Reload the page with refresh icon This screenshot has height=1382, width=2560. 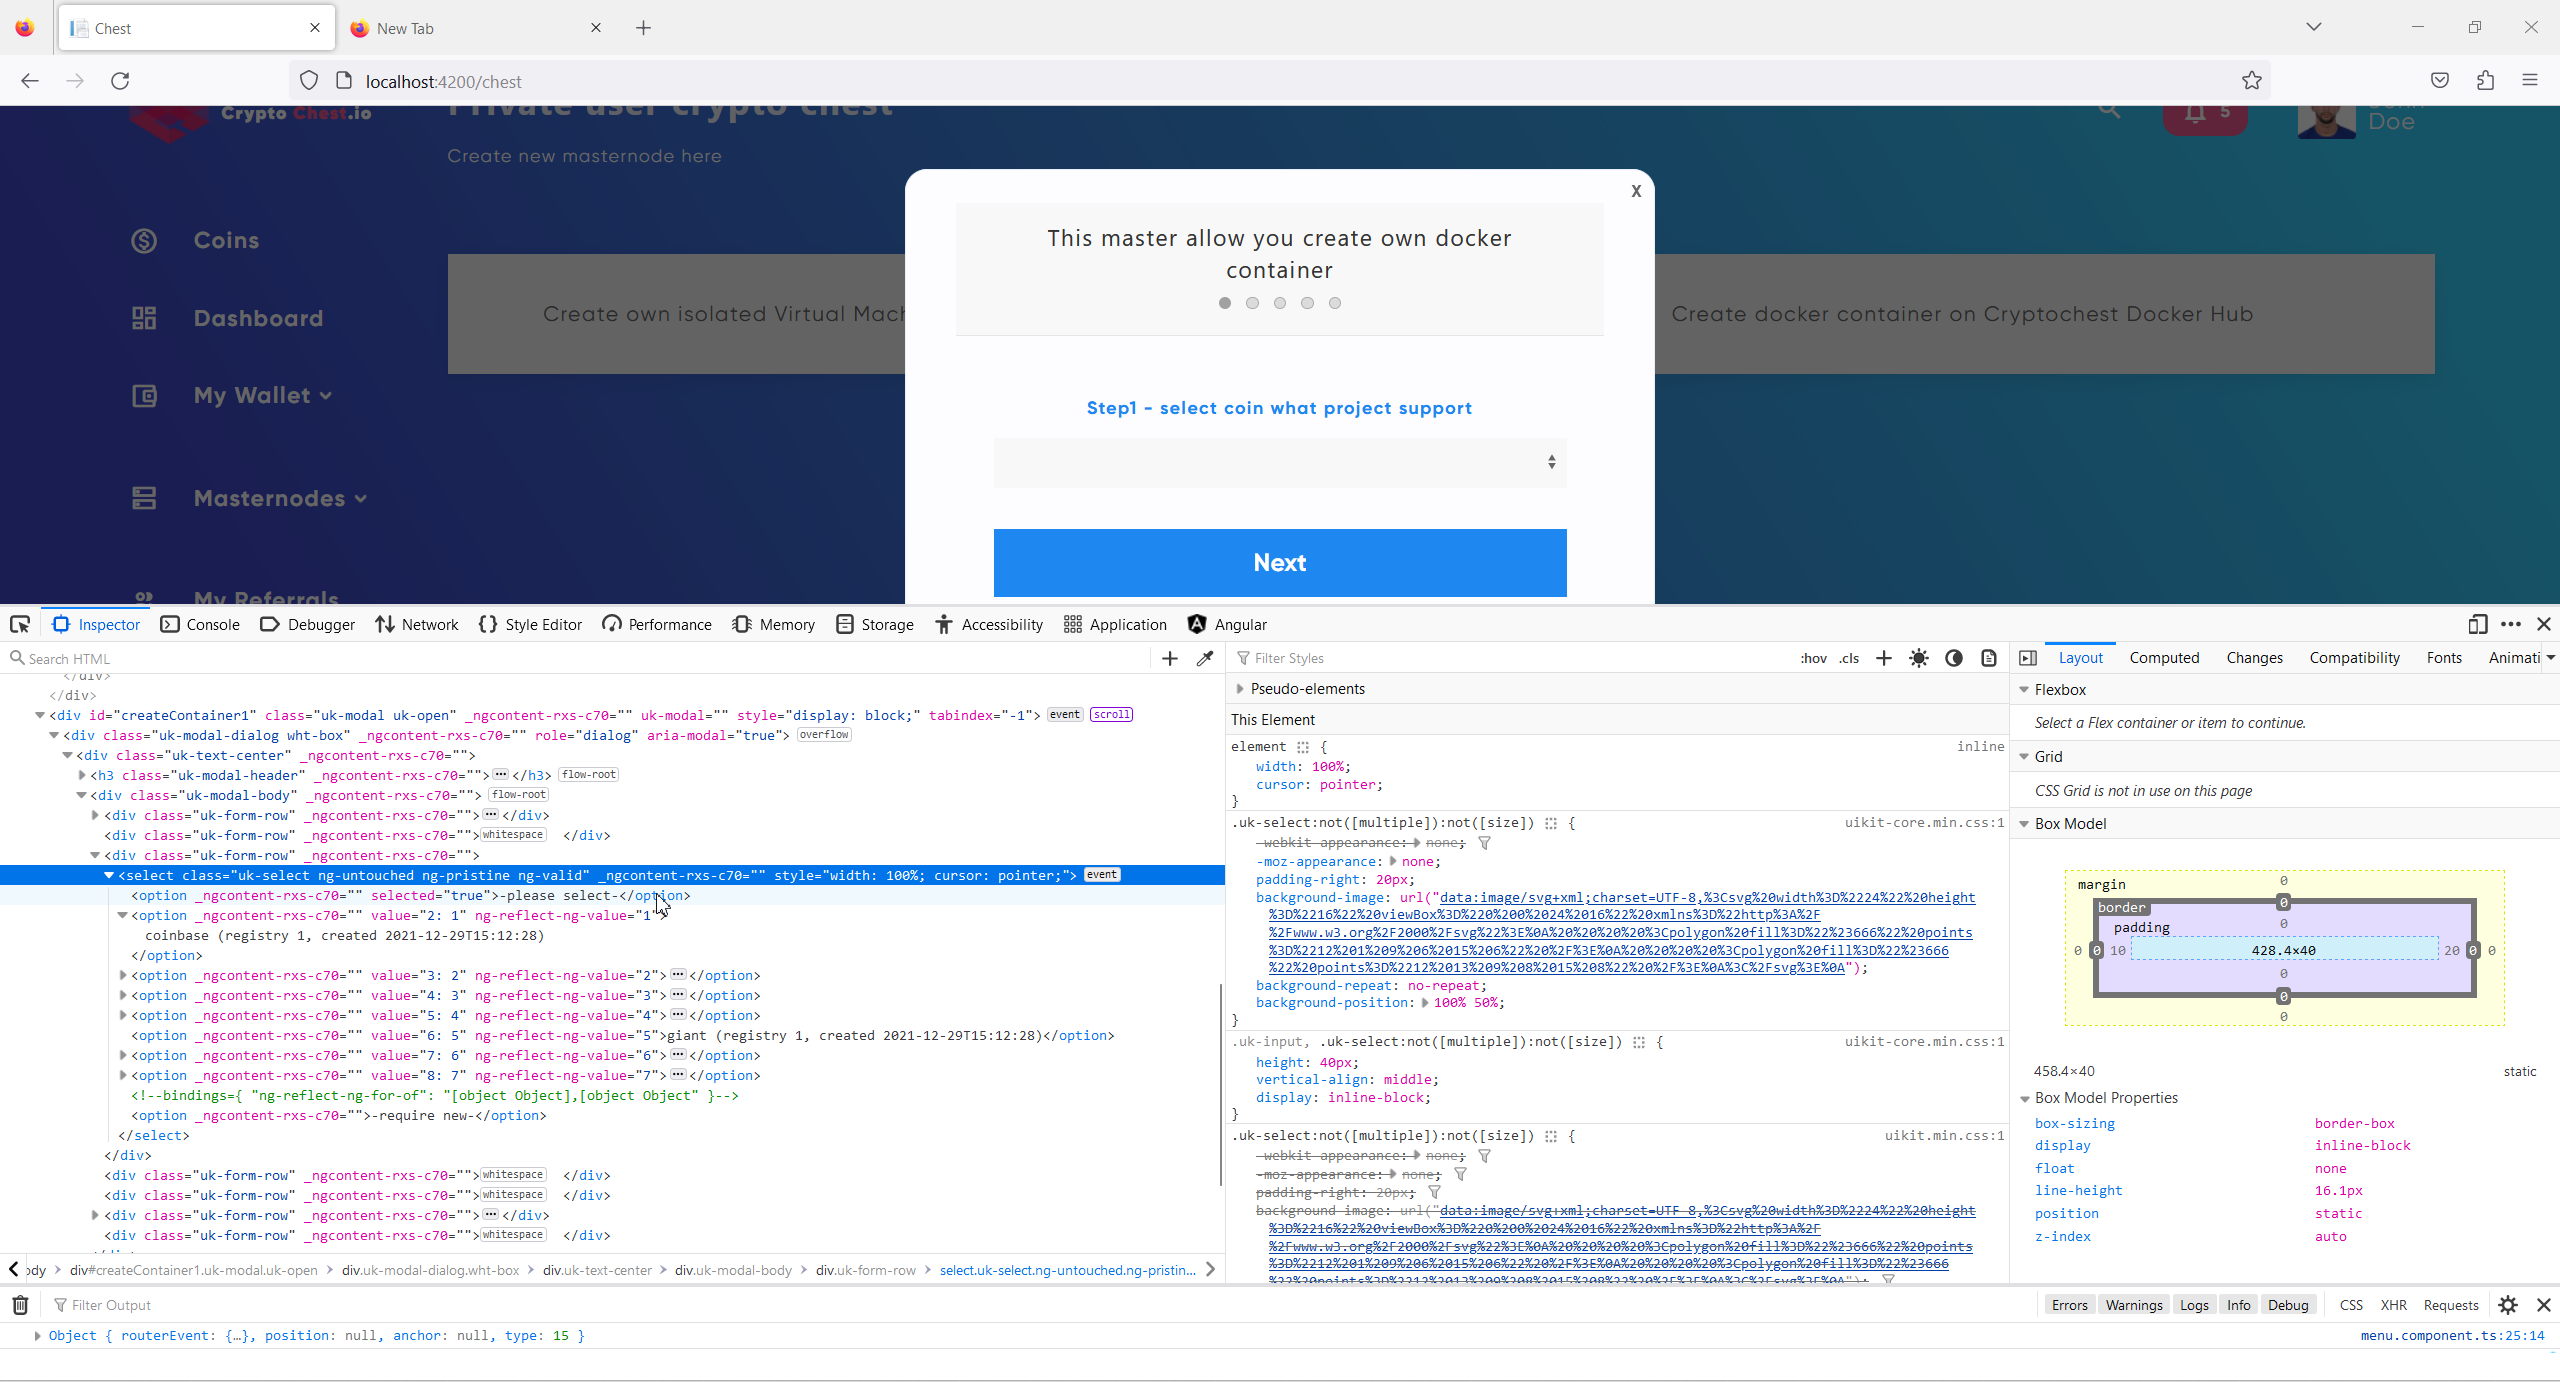pos(120,81)
